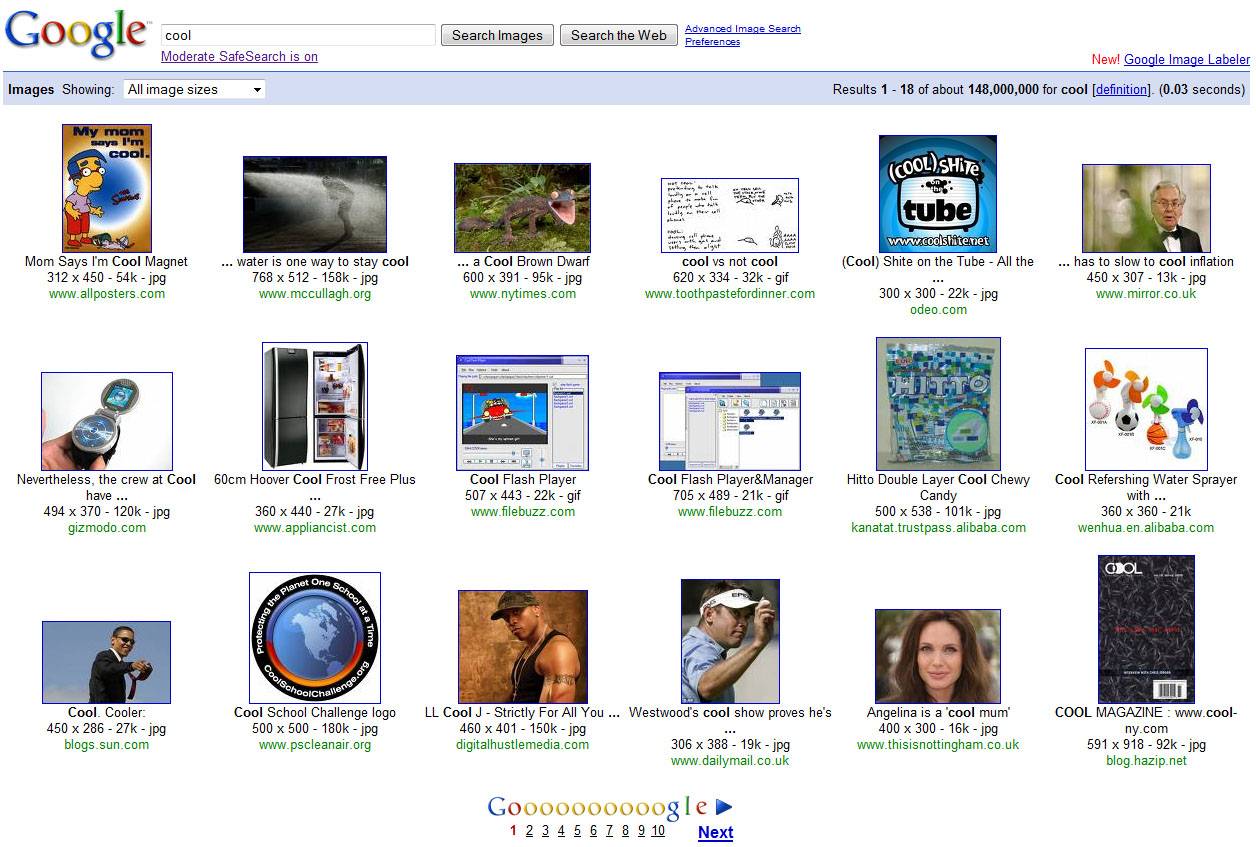Viewport: 1256px width, 847px height.
Task: Click the 'Cool Flash Player' caption text
Action: click(523, 480)
